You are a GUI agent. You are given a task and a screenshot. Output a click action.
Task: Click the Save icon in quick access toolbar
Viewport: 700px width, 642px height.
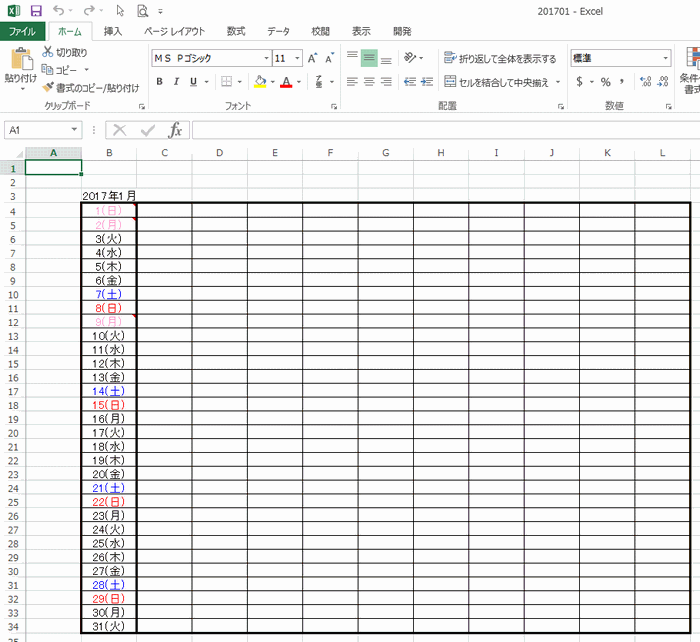click(x=36, y=11)
